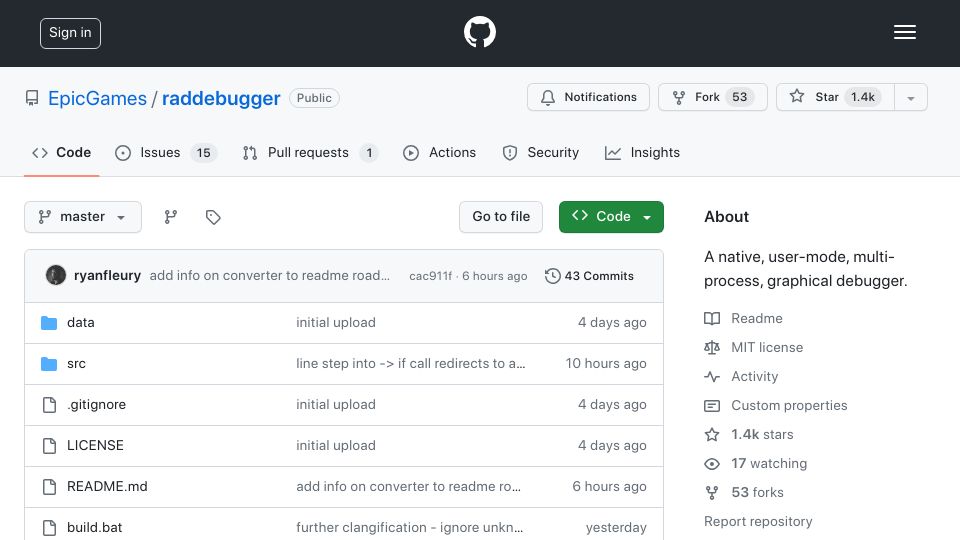Open the ryanfleury author link
The image size is (960, 540).
107,276
